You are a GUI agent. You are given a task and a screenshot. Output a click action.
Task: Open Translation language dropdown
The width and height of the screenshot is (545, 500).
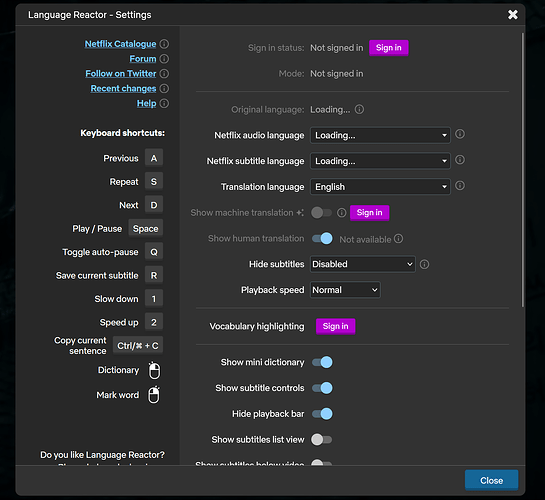tap(380, 187)
